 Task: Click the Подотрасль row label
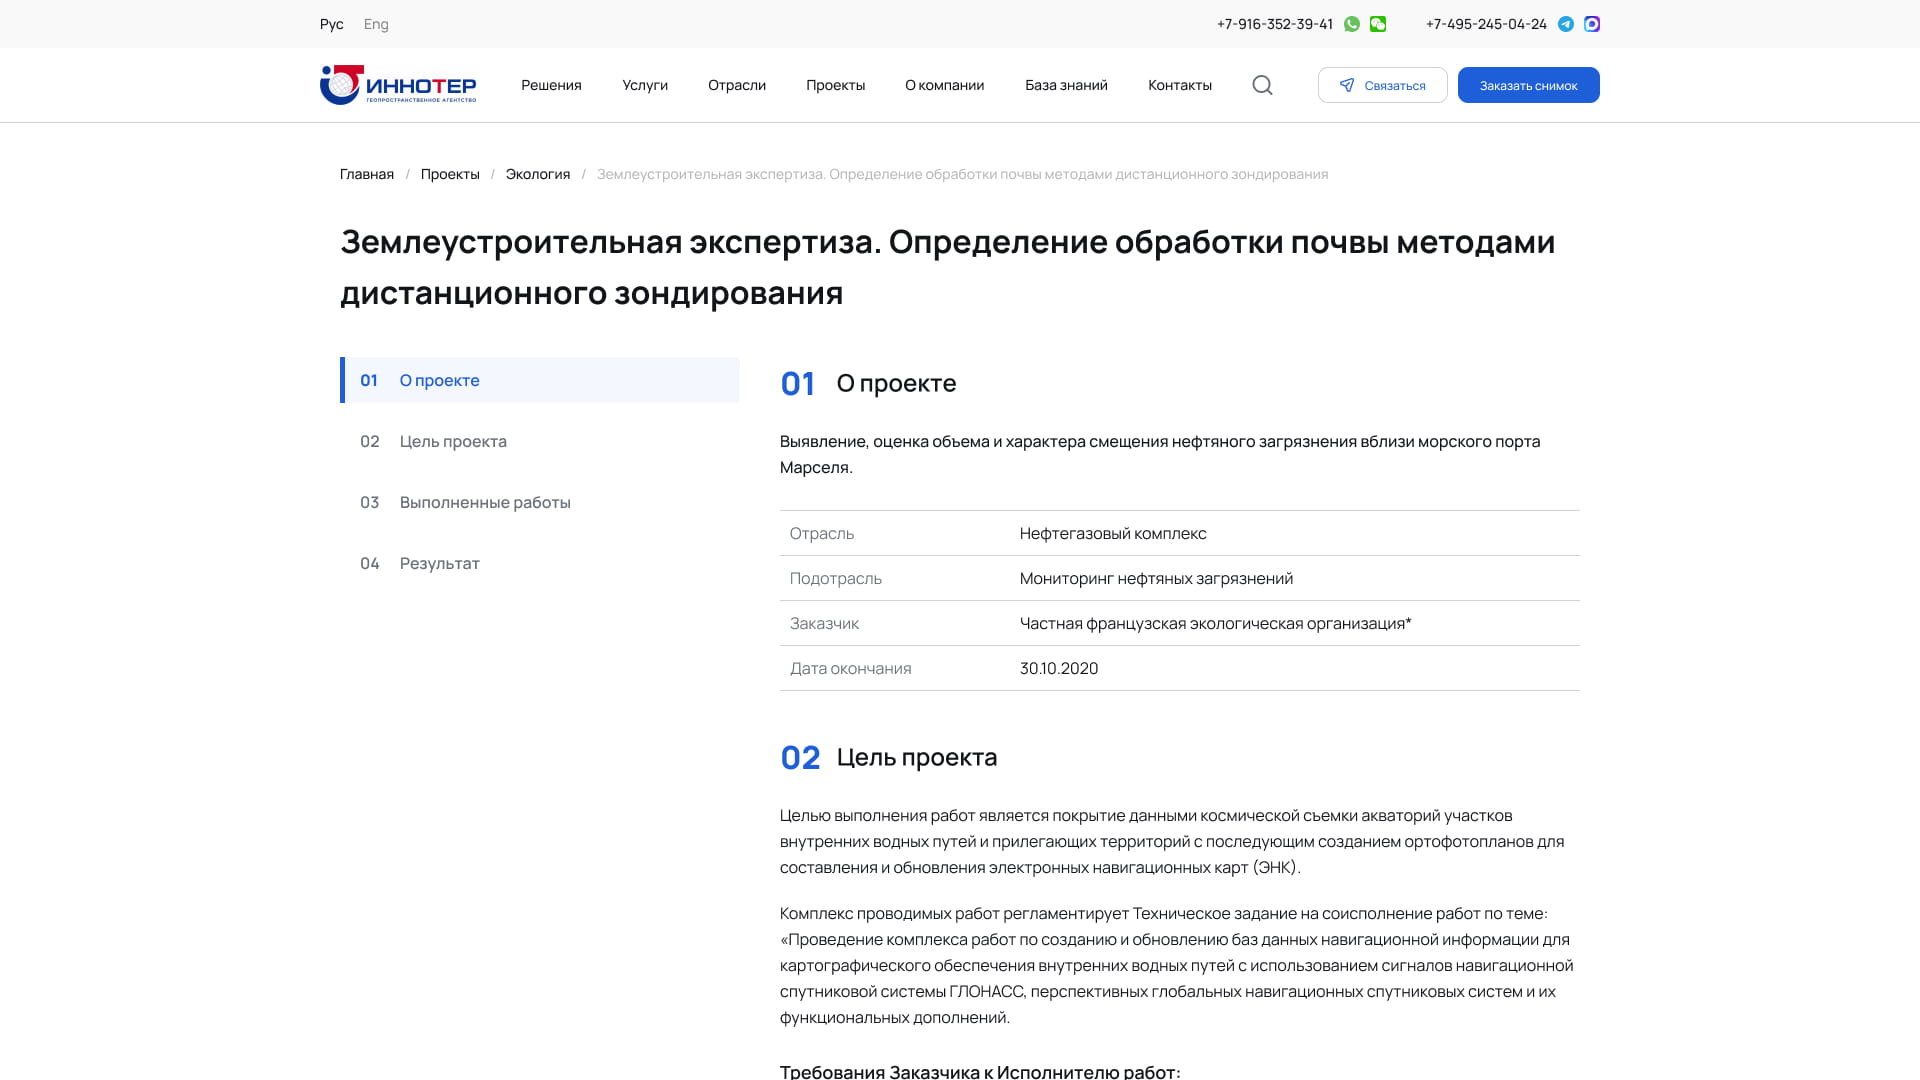coord(836,578)
